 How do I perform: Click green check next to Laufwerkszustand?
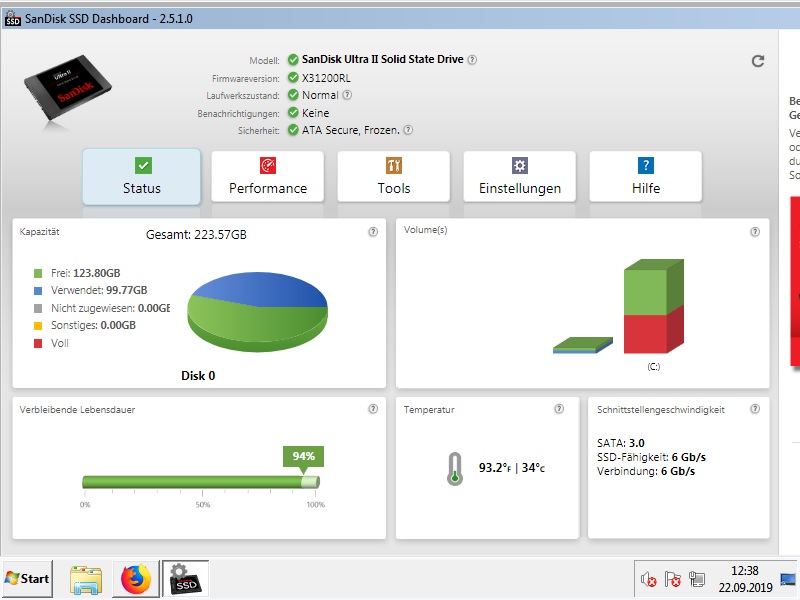pos(293,95)
